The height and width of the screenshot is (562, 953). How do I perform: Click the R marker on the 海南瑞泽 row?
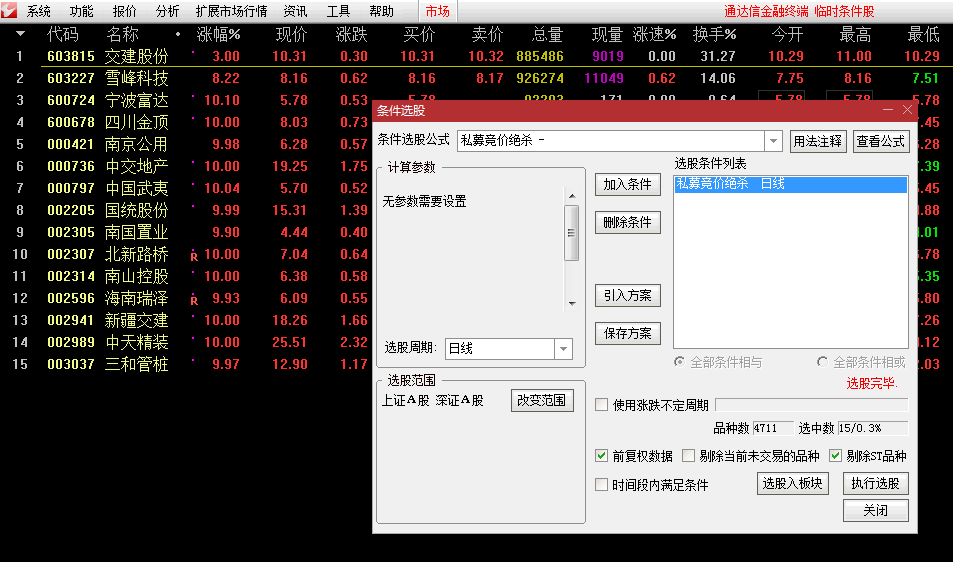coord(194,300)
